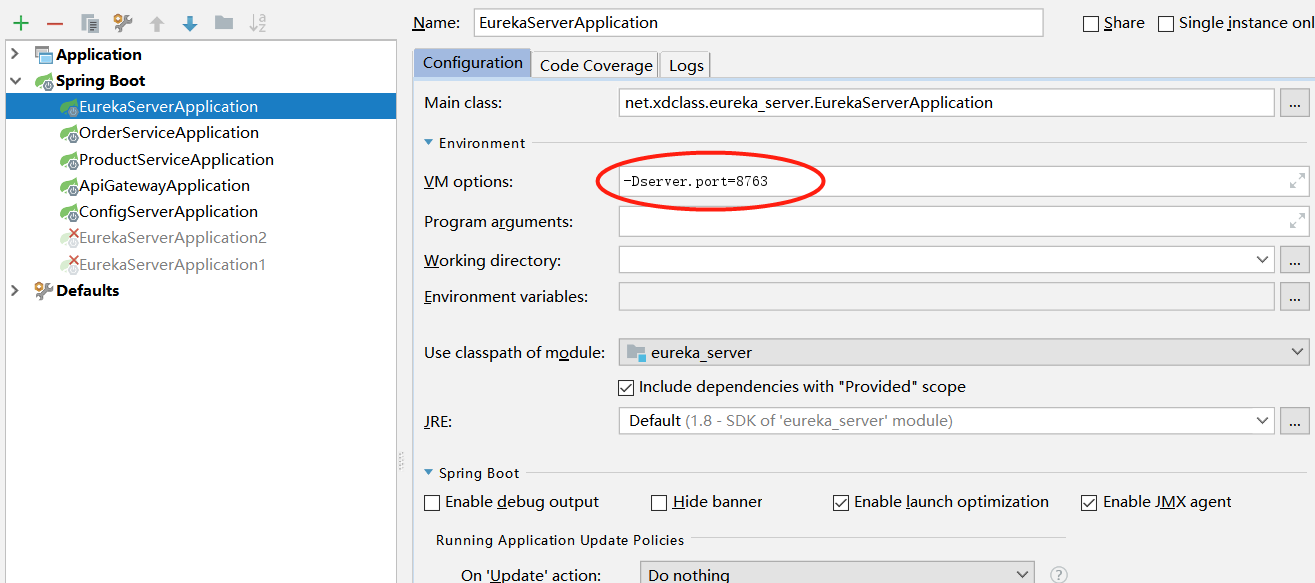1315x583 pixels.
Task: Switch to the Code Coverage tab
Action: coord(596,65)
